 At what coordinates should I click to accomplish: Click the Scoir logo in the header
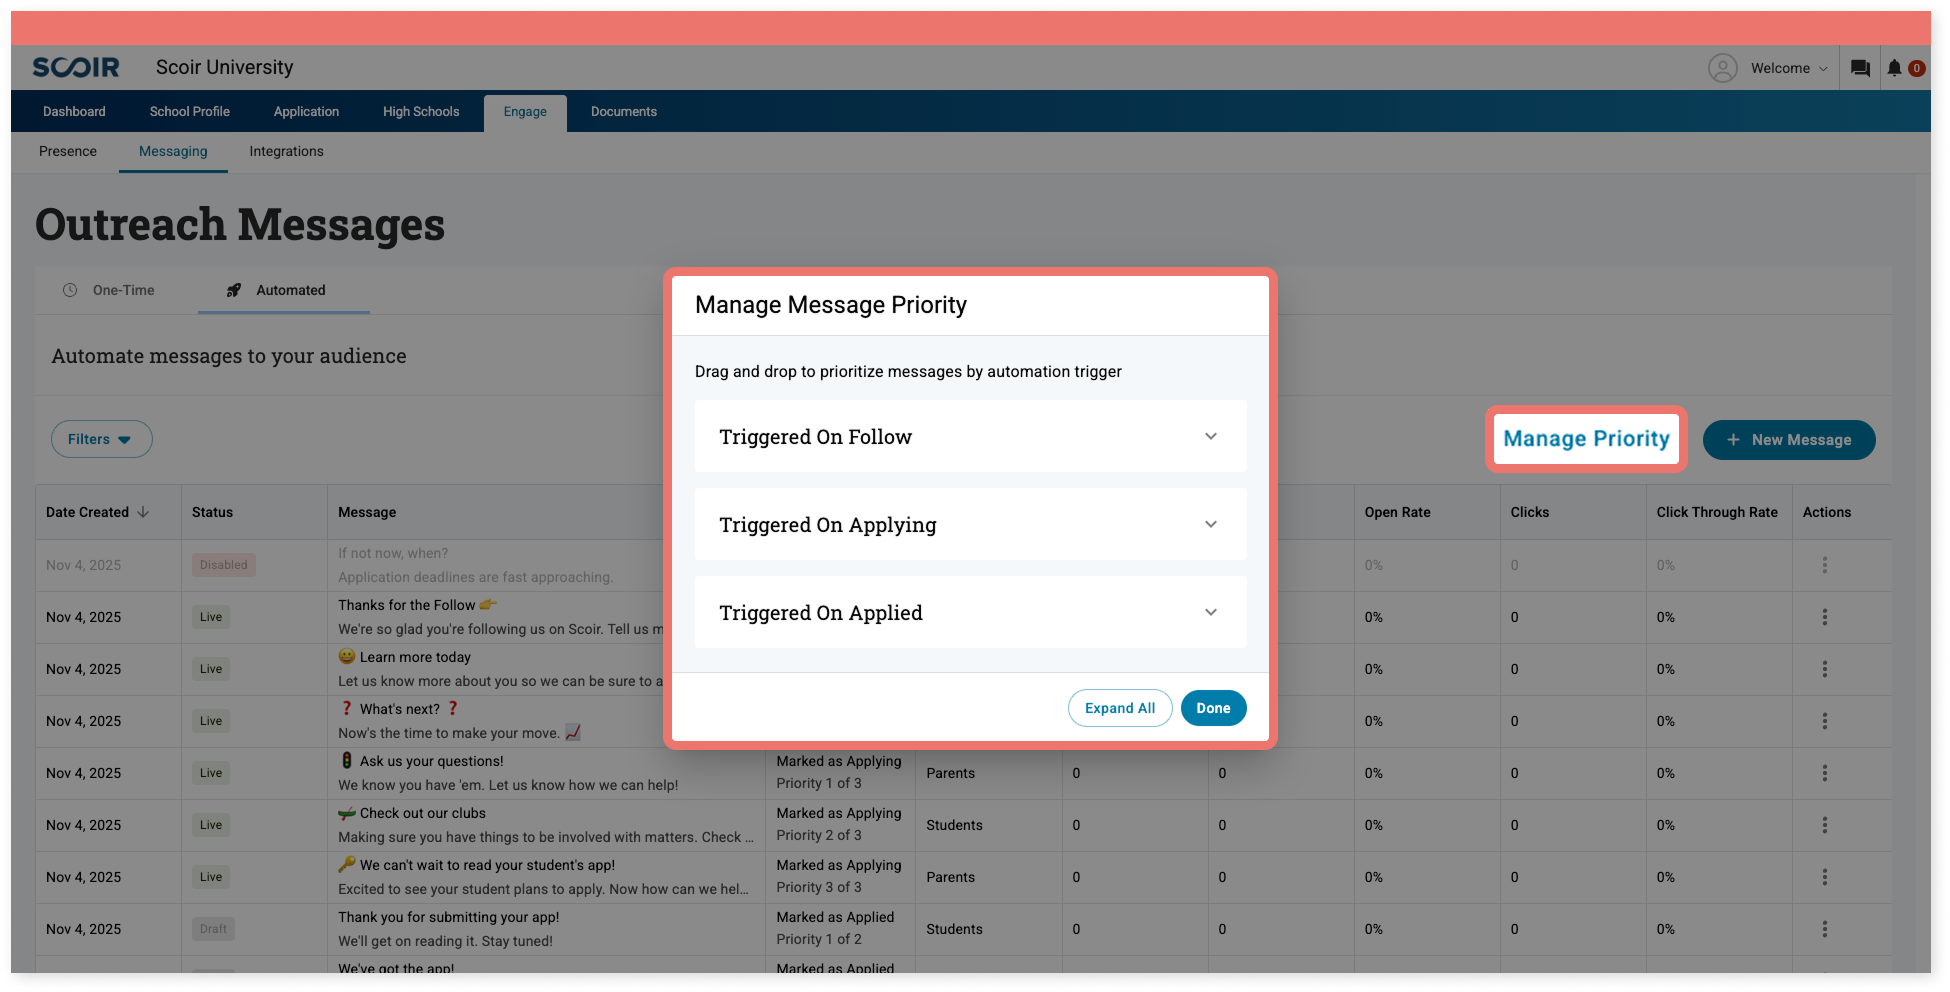point(75,67)
